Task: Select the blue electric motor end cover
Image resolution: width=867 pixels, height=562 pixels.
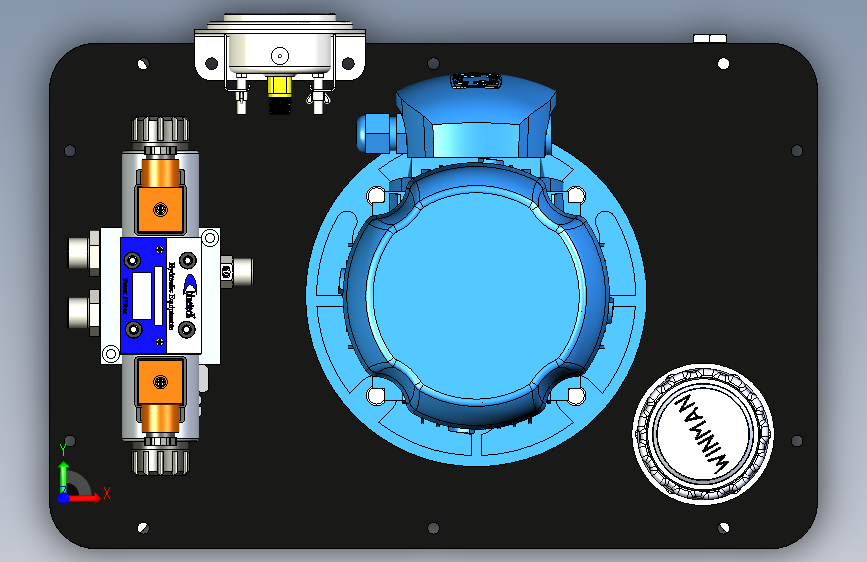Action: pyautogui.click(x=477, y=296)
